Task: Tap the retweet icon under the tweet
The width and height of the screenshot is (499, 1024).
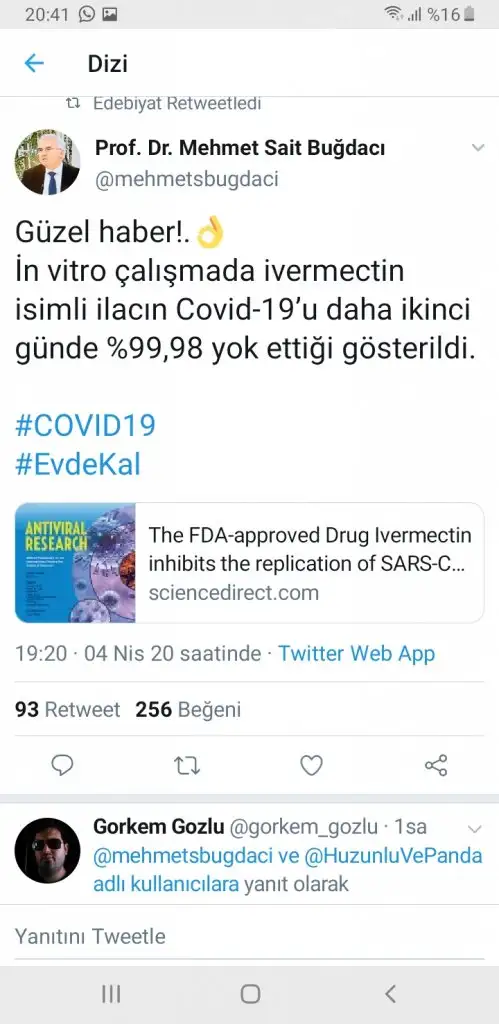Action: [187, 765]
